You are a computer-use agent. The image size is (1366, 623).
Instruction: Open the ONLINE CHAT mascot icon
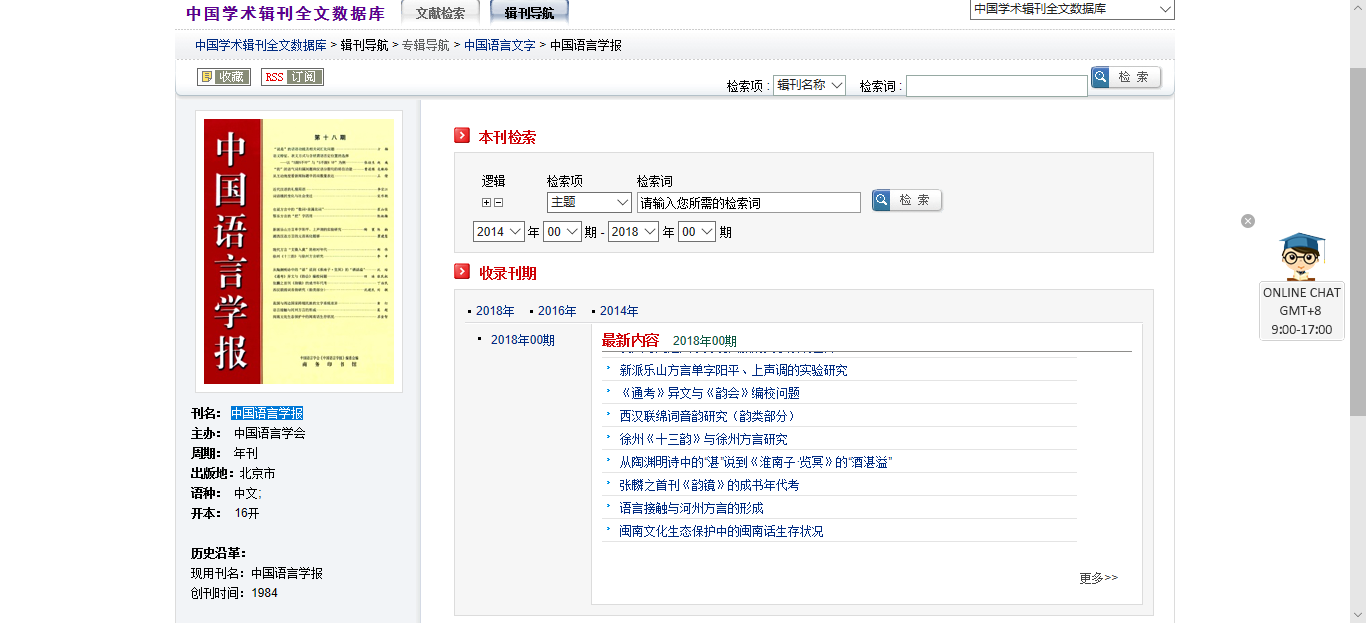tap(1301, 256)
